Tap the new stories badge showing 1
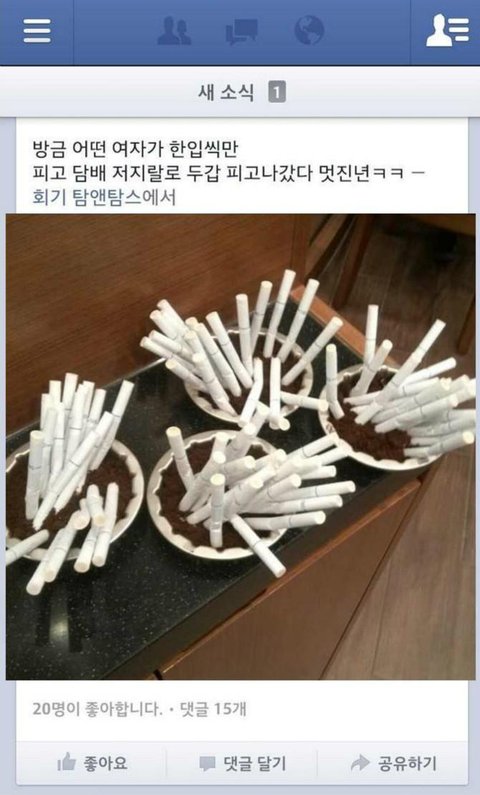The height and width of the screenshot is (795, 480). (x=277, y=92)
